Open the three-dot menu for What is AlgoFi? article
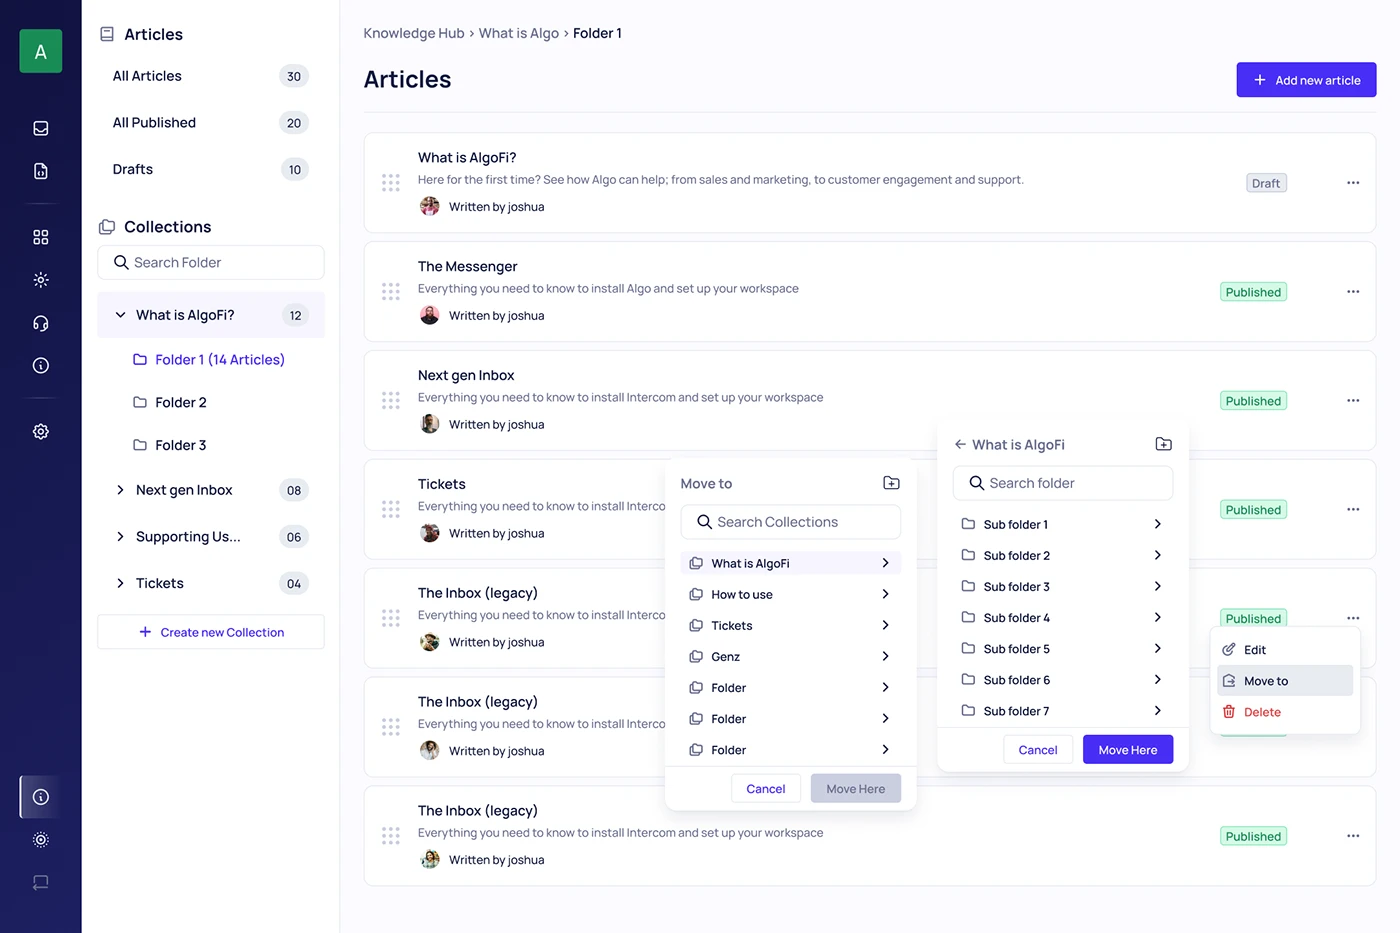 tap(1353, 183)
